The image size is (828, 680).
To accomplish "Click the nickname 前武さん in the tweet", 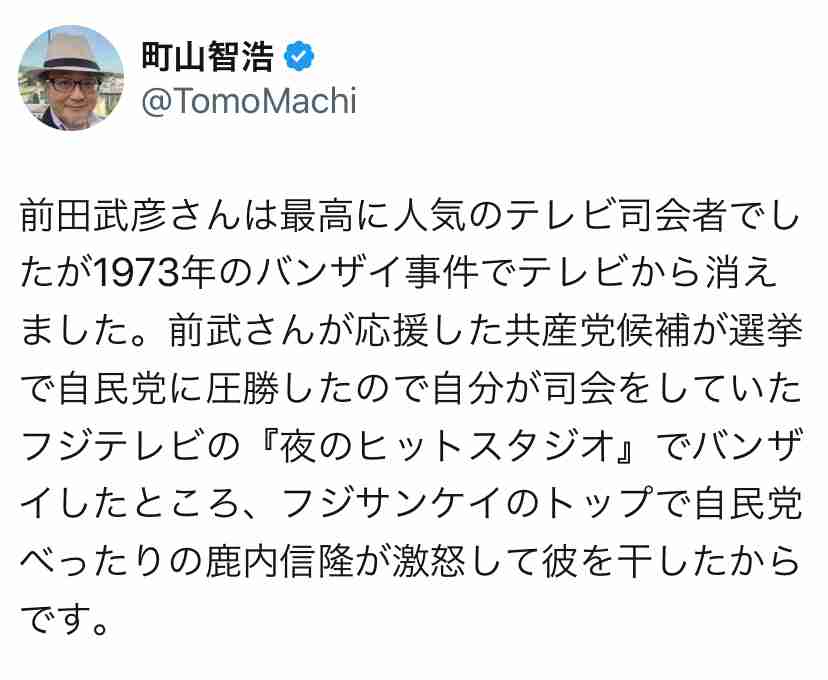I will (x=242, y=332).
